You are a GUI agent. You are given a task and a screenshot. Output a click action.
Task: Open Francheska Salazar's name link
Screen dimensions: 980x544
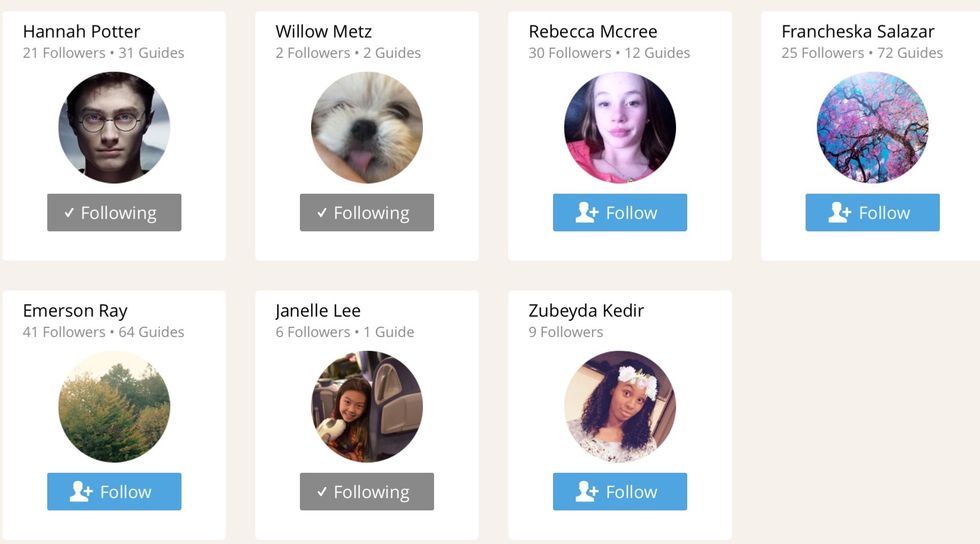click(858, 31)
